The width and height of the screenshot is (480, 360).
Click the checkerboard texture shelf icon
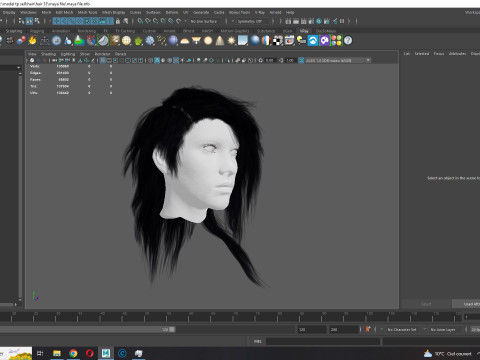pyautogui.click(x=278, y=41)
